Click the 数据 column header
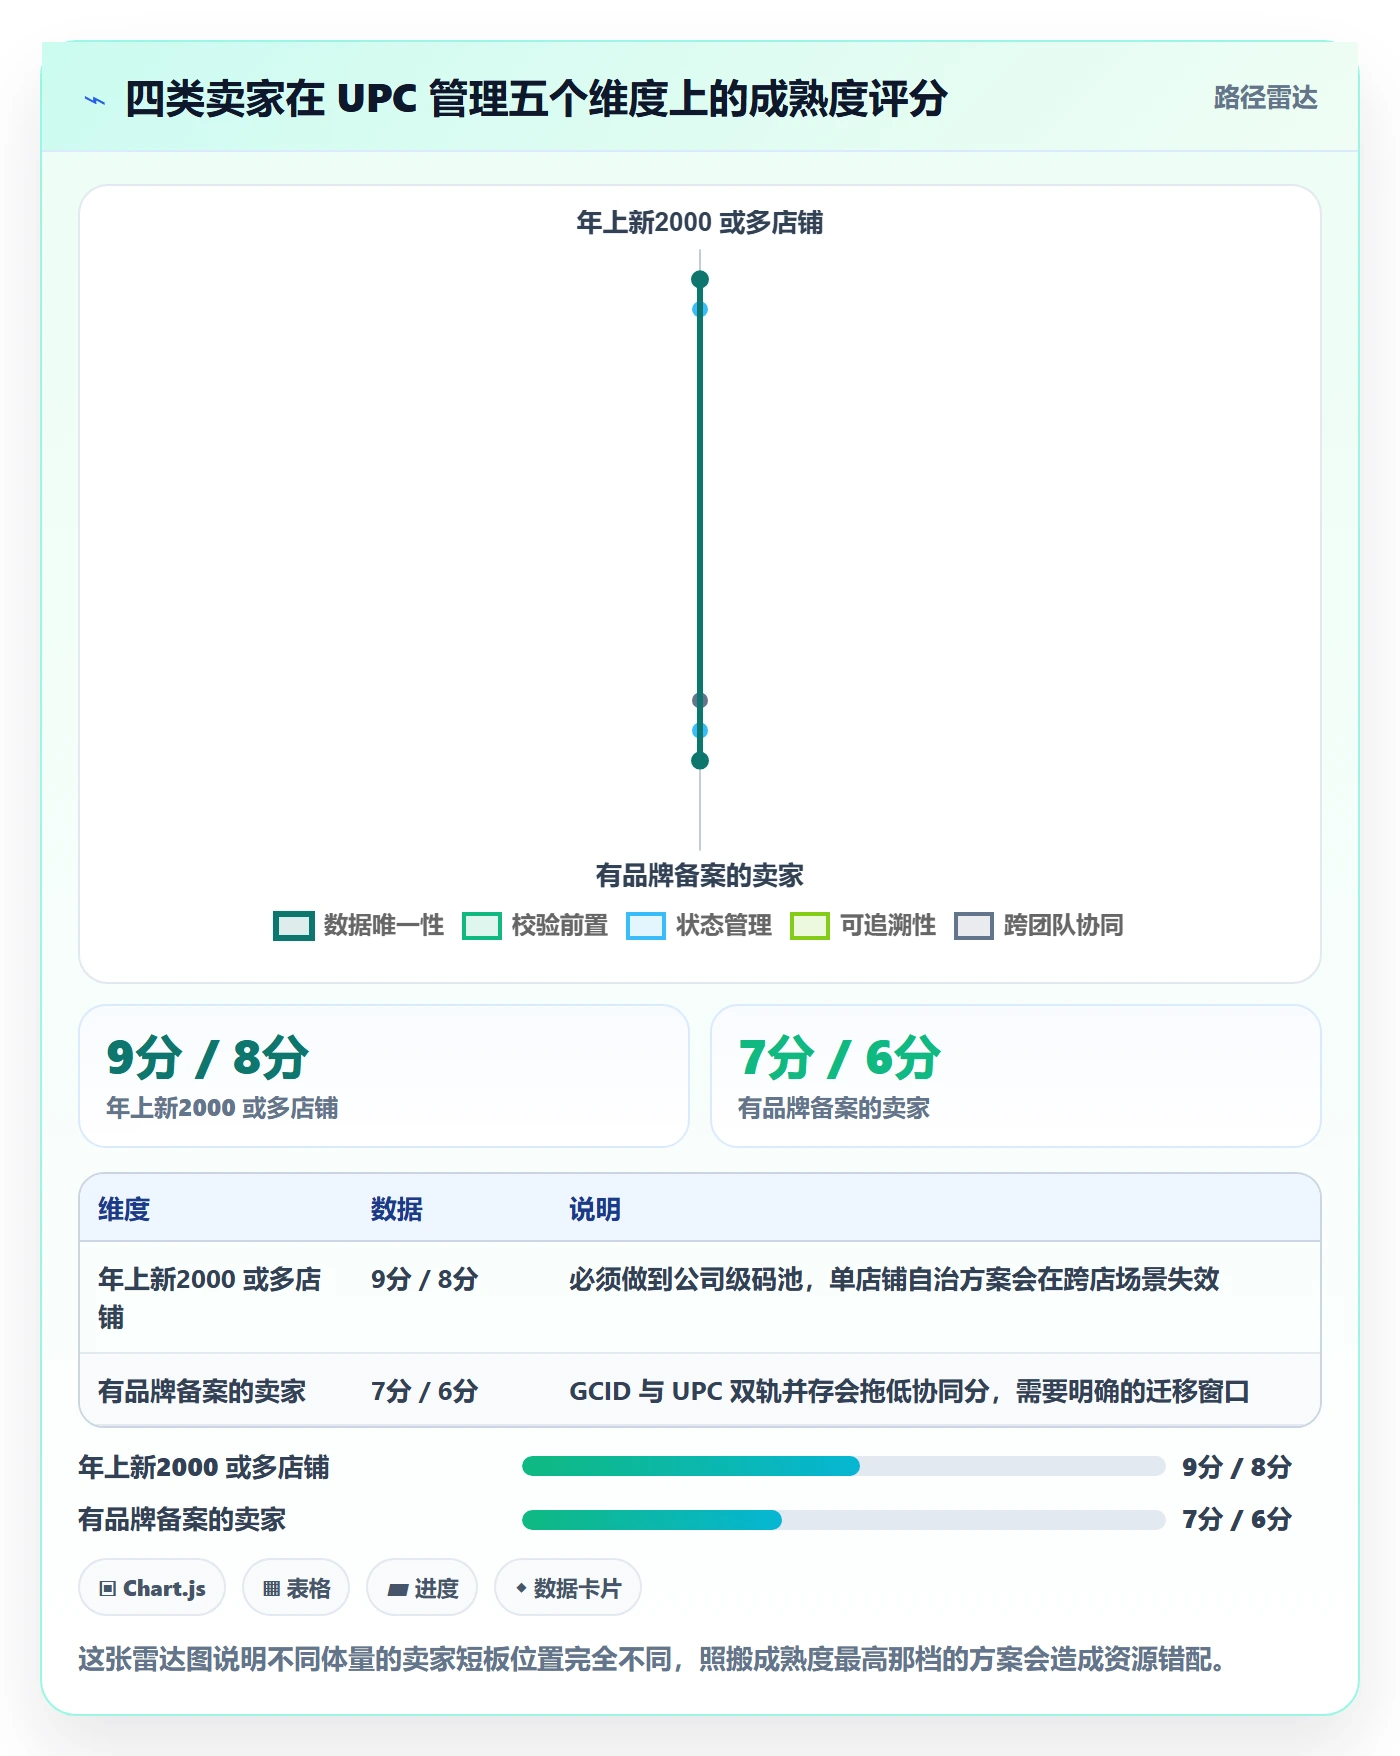1400x1756 pixels. point(397,1210)
